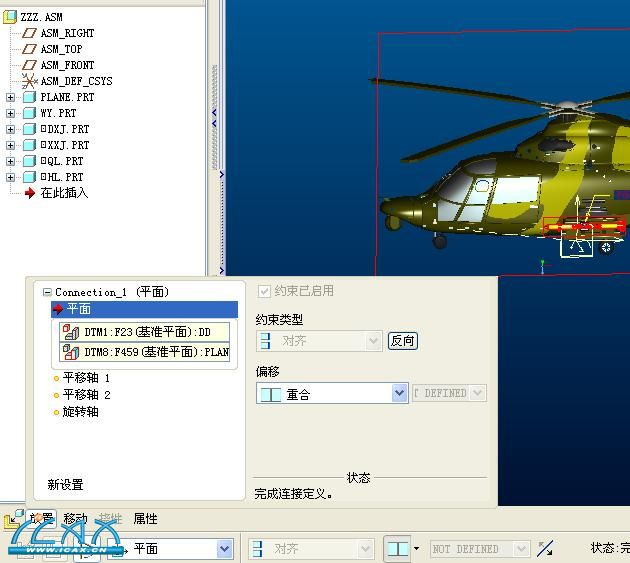Expand the HL.PRT tree node
630x563 pixels.
coord(11,177)
